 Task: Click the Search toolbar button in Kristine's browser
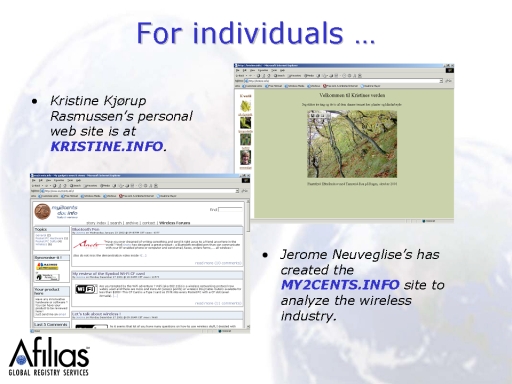(279, 76)
